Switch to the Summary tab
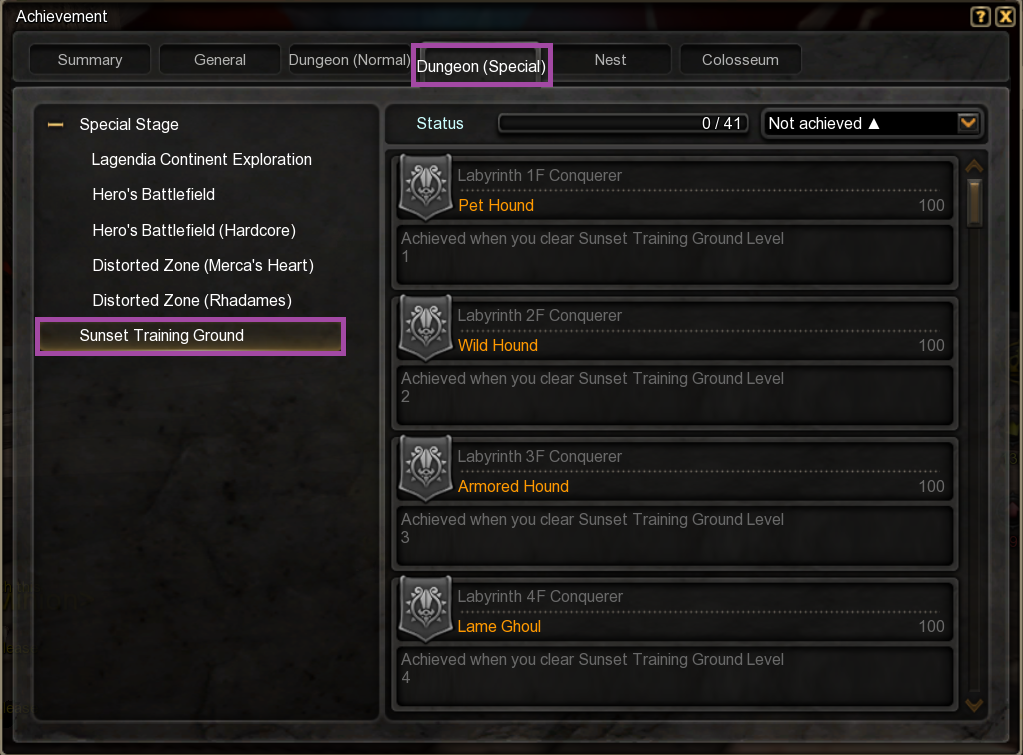 click(x=90, y=60)
